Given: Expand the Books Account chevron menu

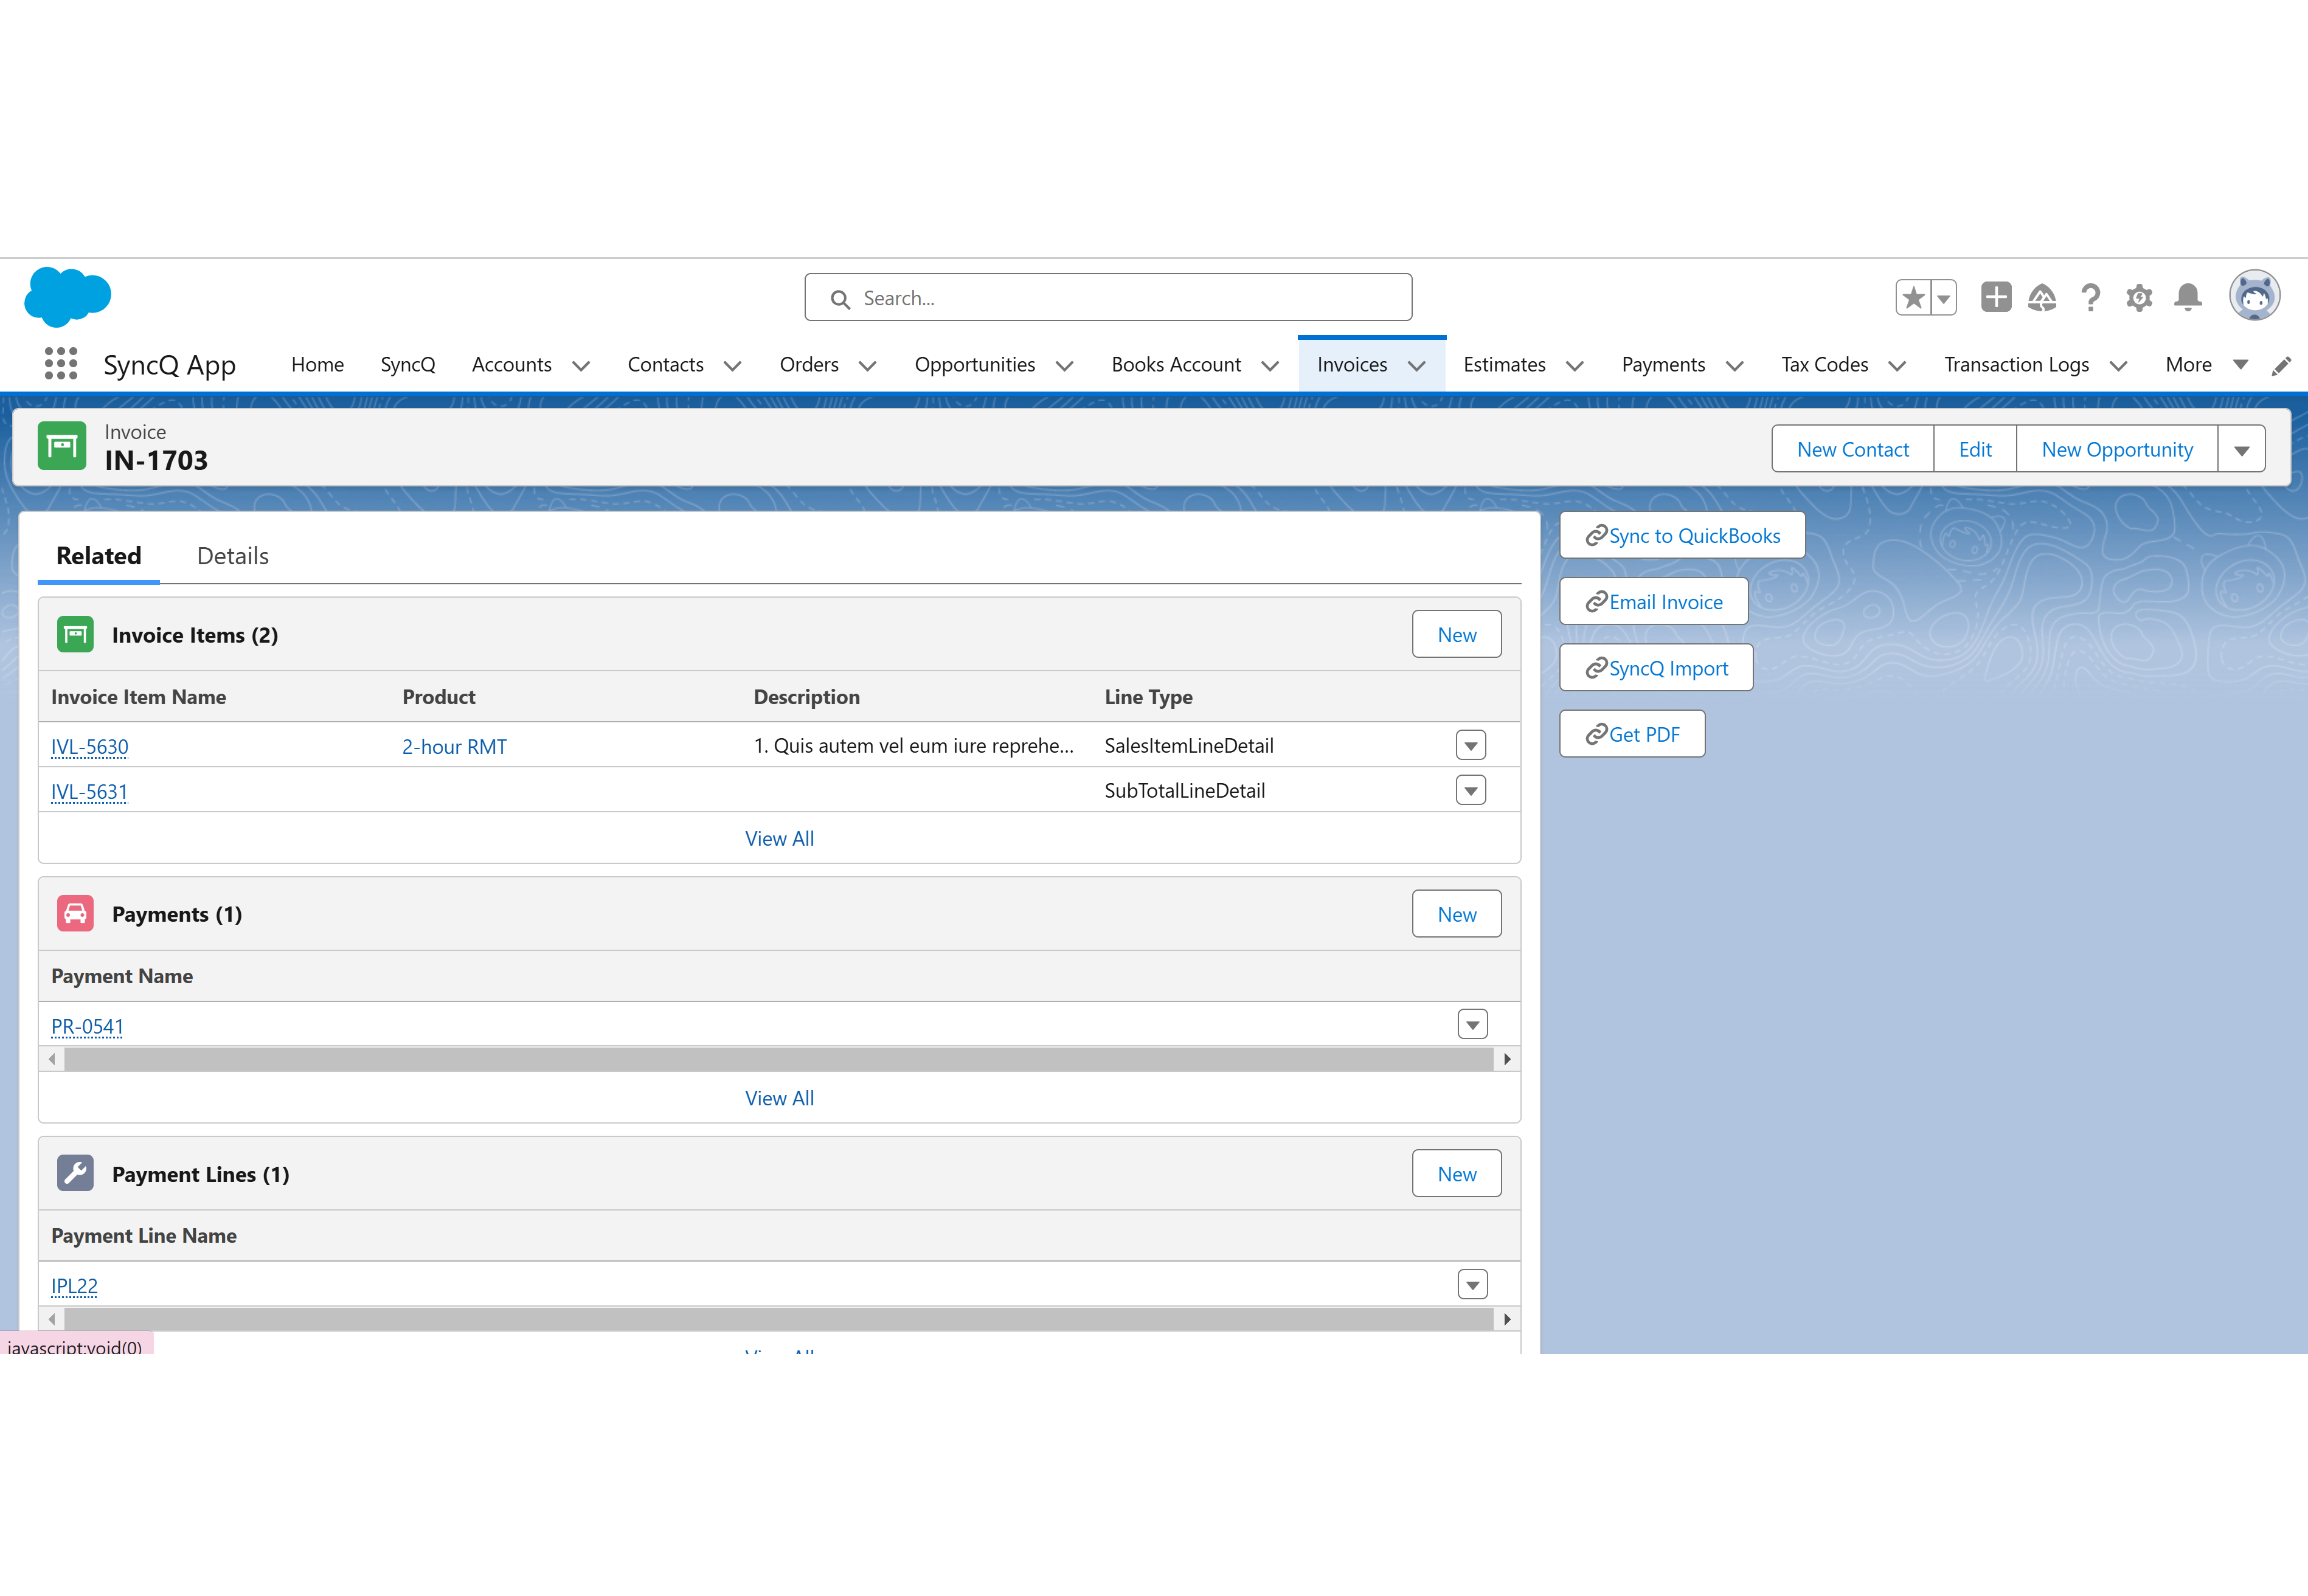Looking at the screenshot, I should [x=1270, y=366].
